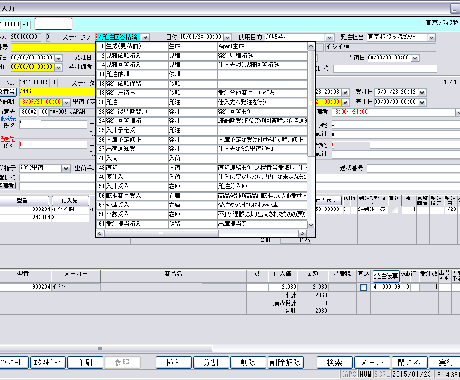Click the 2015/01 date in the status bar
The width and height of the screenshot is (460, 380).
[411, 374]
